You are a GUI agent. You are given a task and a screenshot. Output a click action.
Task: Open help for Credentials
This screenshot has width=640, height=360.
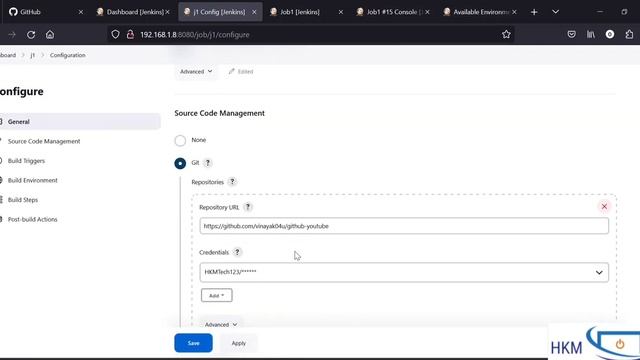[x=237, y=252]
